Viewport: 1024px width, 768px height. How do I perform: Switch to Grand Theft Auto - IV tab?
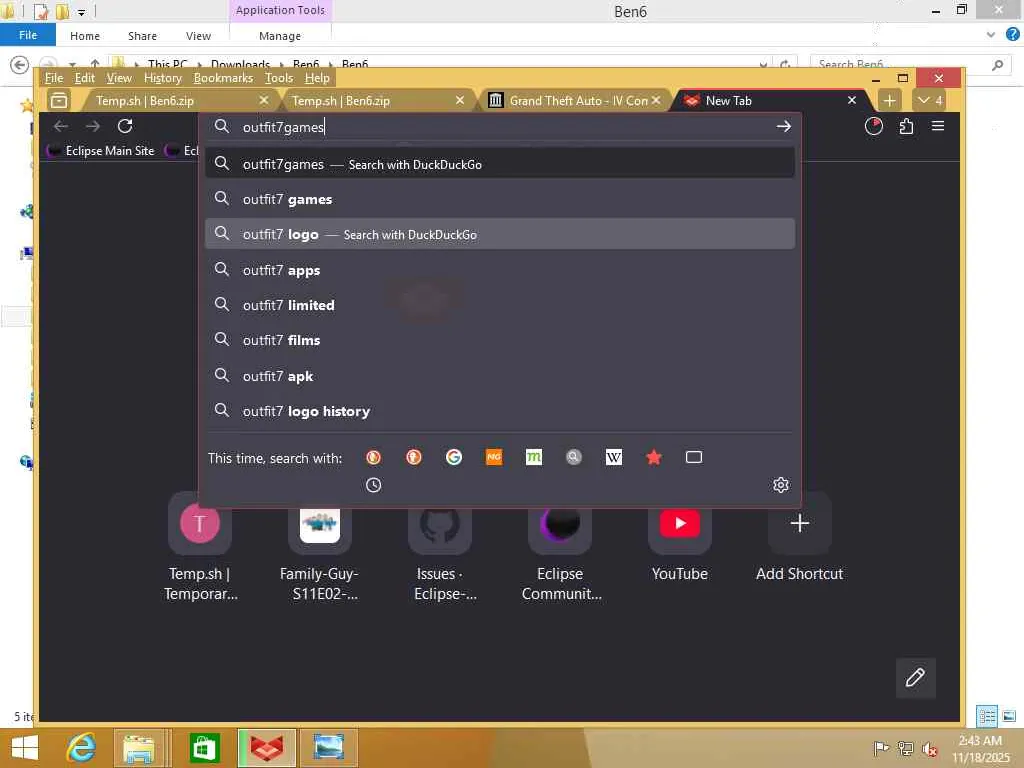(x=575, y=101)
